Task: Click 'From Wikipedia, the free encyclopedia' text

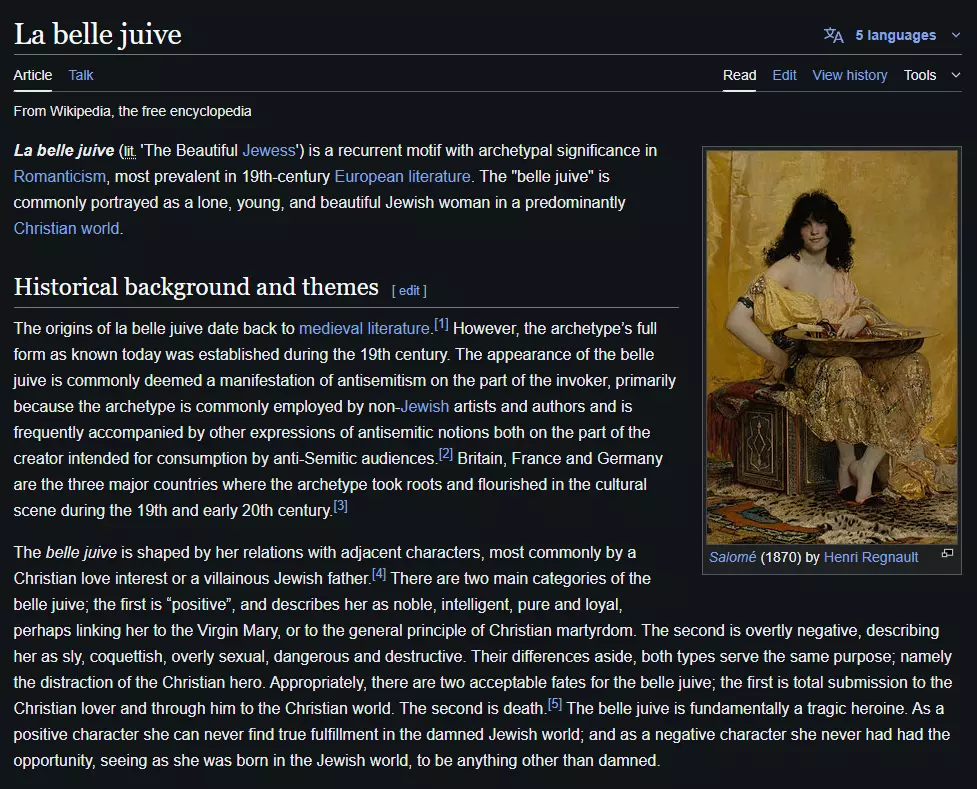Action: (132, 112)
